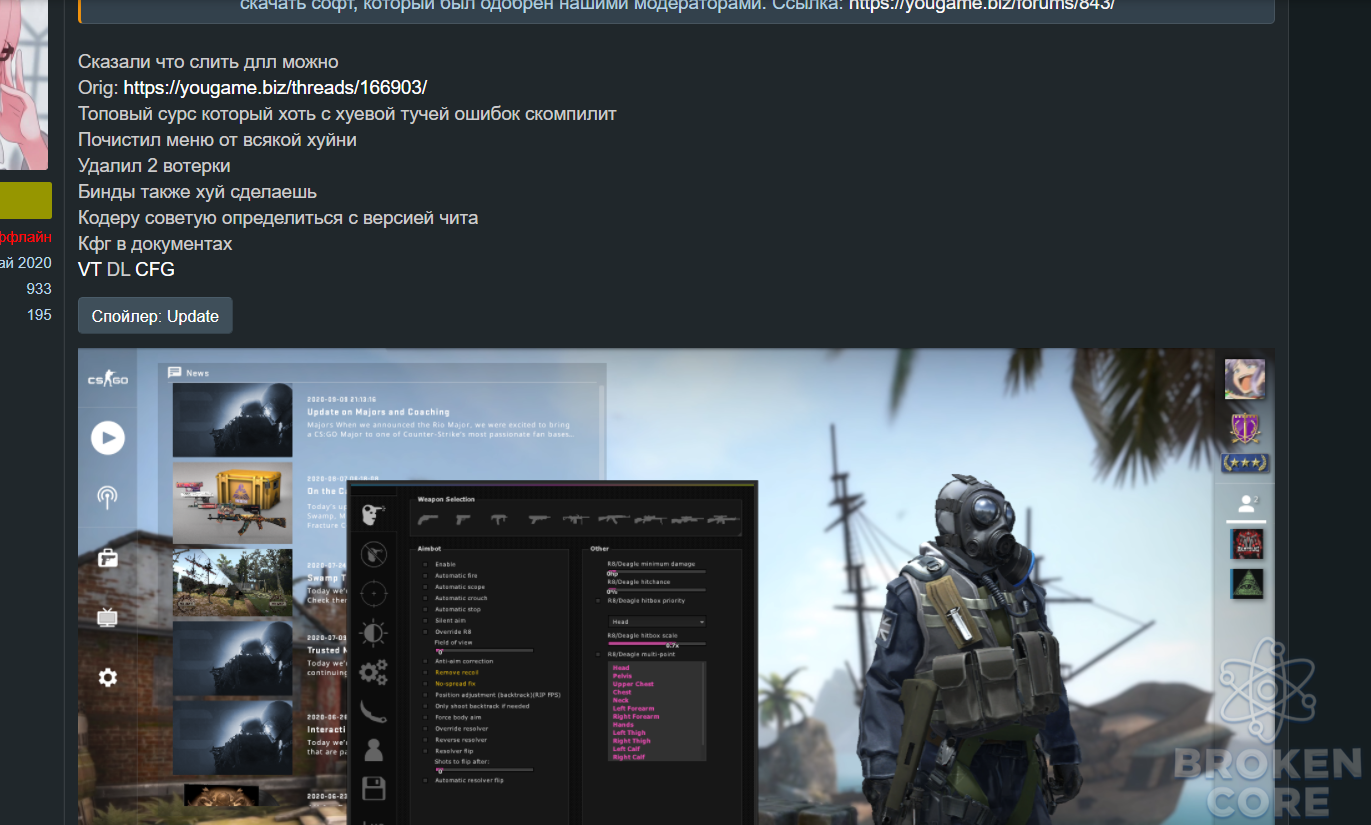
Task: Toggle the Automatic stop checkbox
Action: tap(425, 609)
